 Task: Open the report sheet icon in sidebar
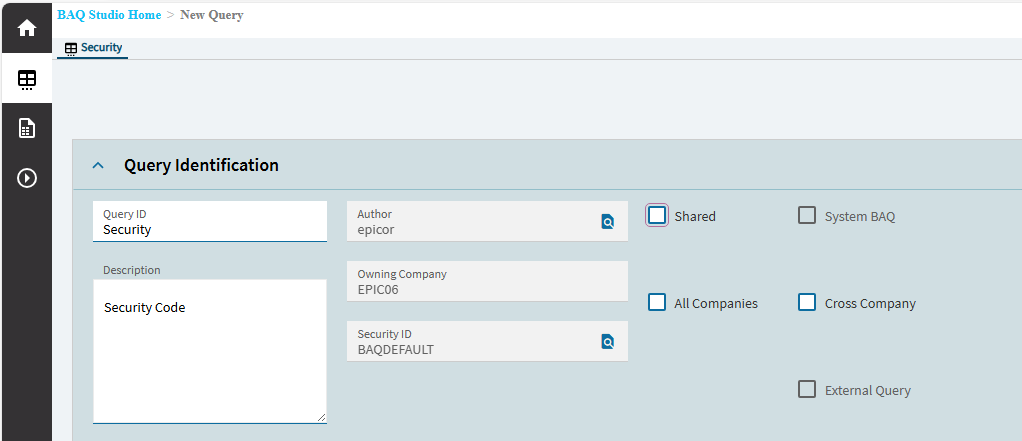27,128
